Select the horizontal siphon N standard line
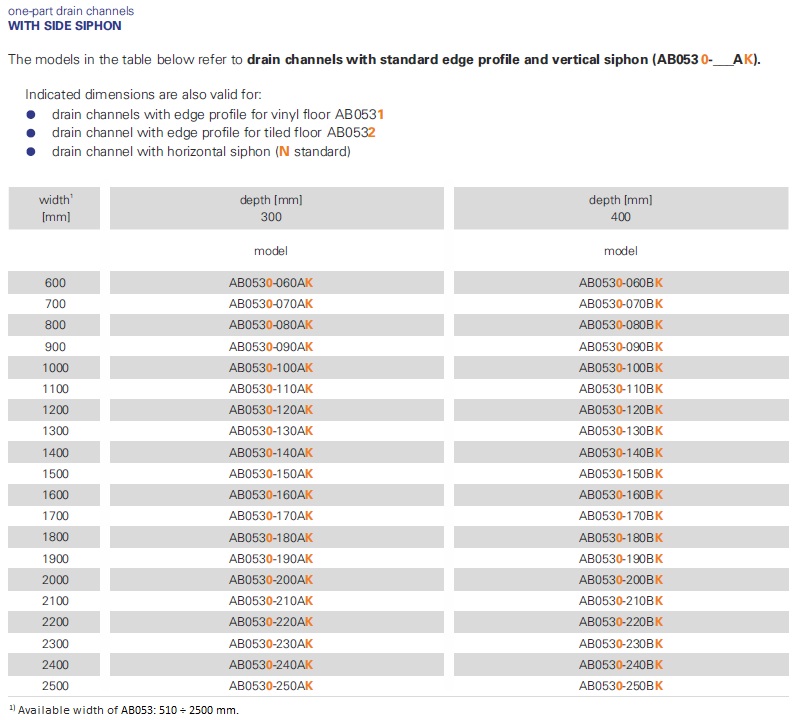 pyautogui.click(x=201, y=151)
